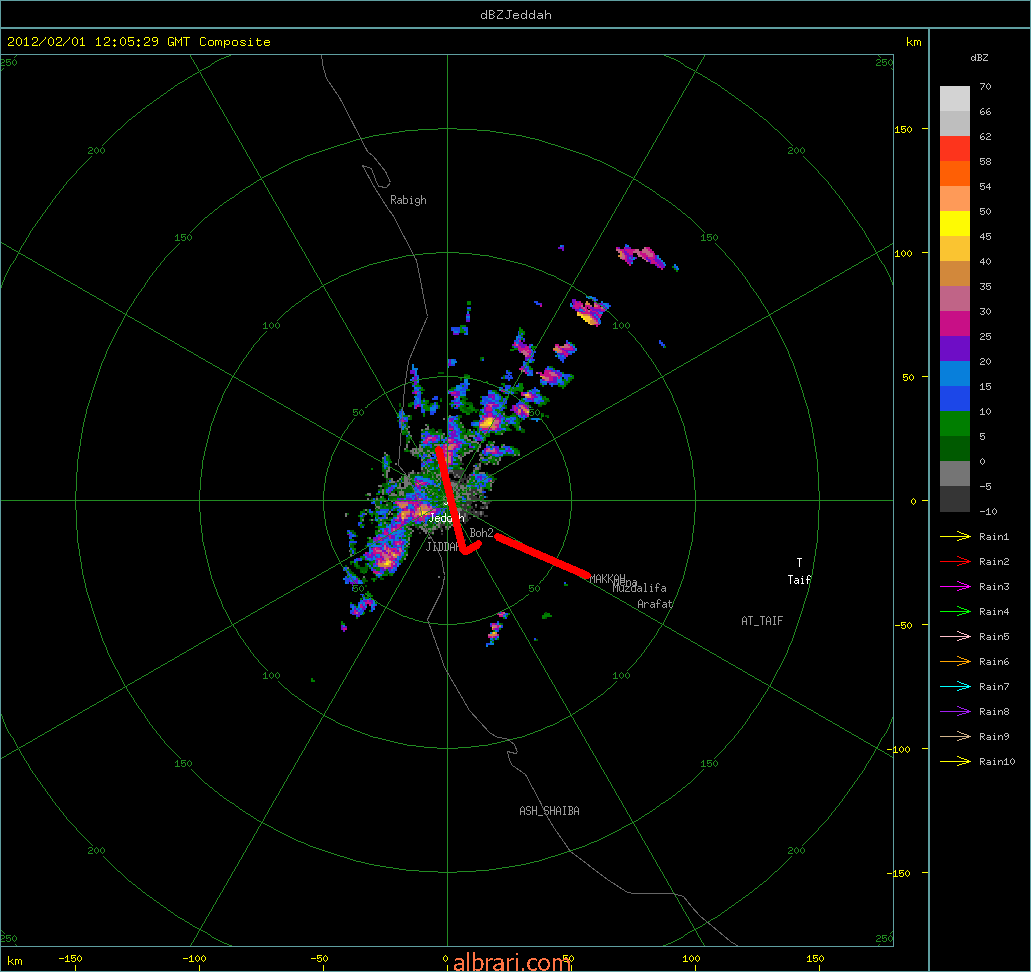The image size is (1031, 972).
Task: Click the Rain5 legend label
Action: click(994, 637)
